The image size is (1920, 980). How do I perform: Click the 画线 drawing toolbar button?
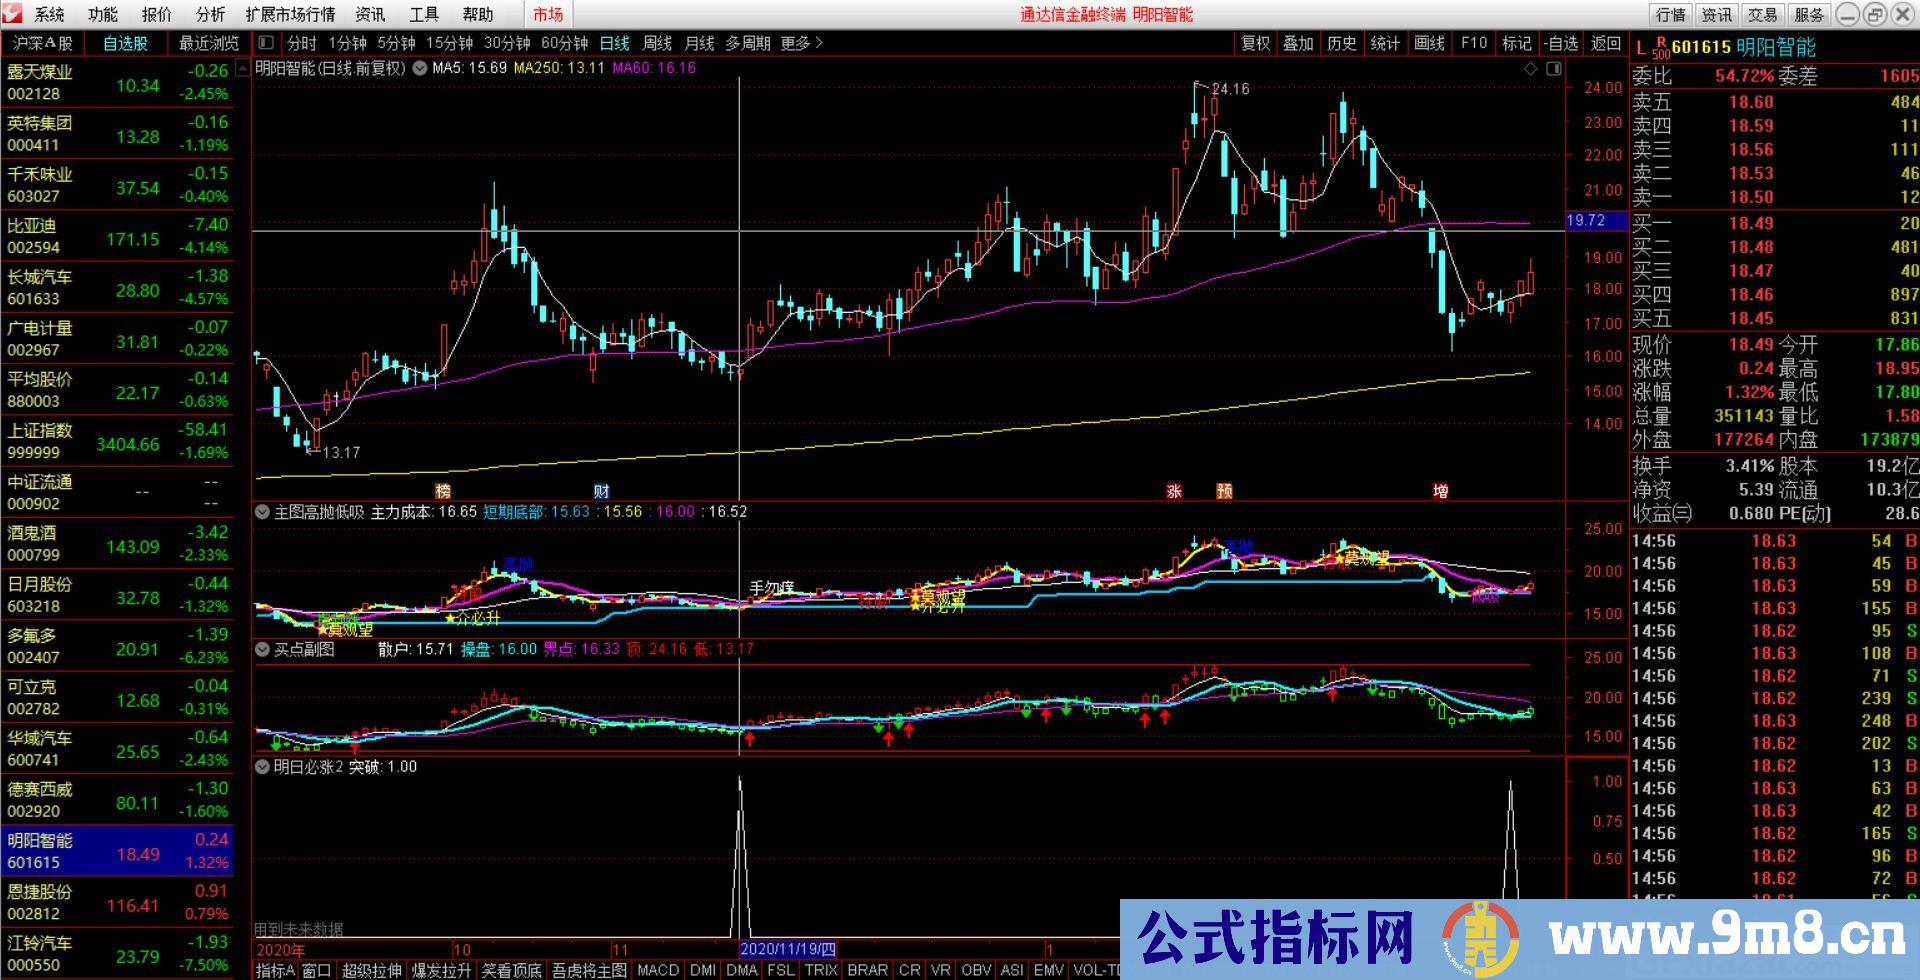click(1429, 43)
